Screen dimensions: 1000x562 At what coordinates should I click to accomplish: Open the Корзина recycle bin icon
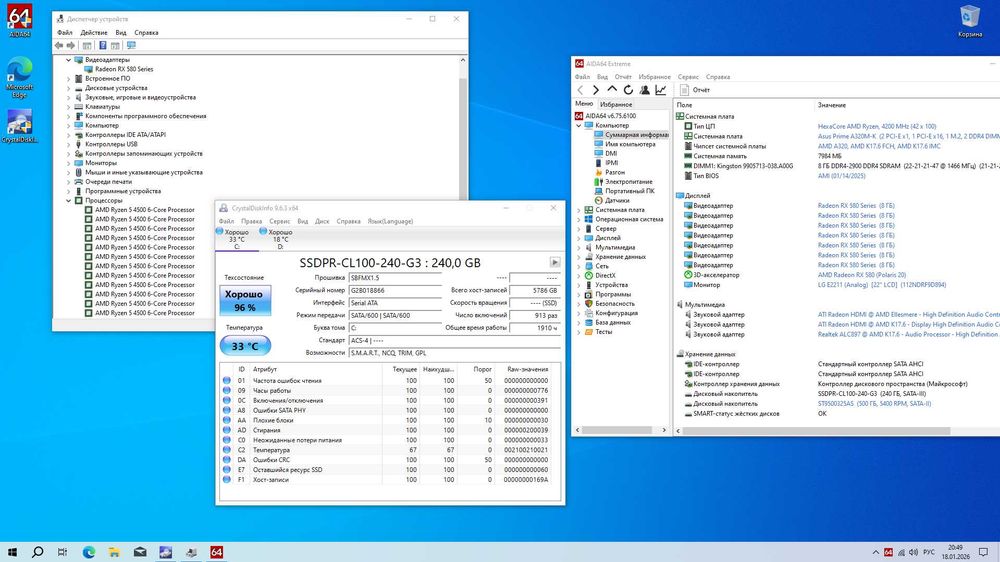tap(969, 21)
